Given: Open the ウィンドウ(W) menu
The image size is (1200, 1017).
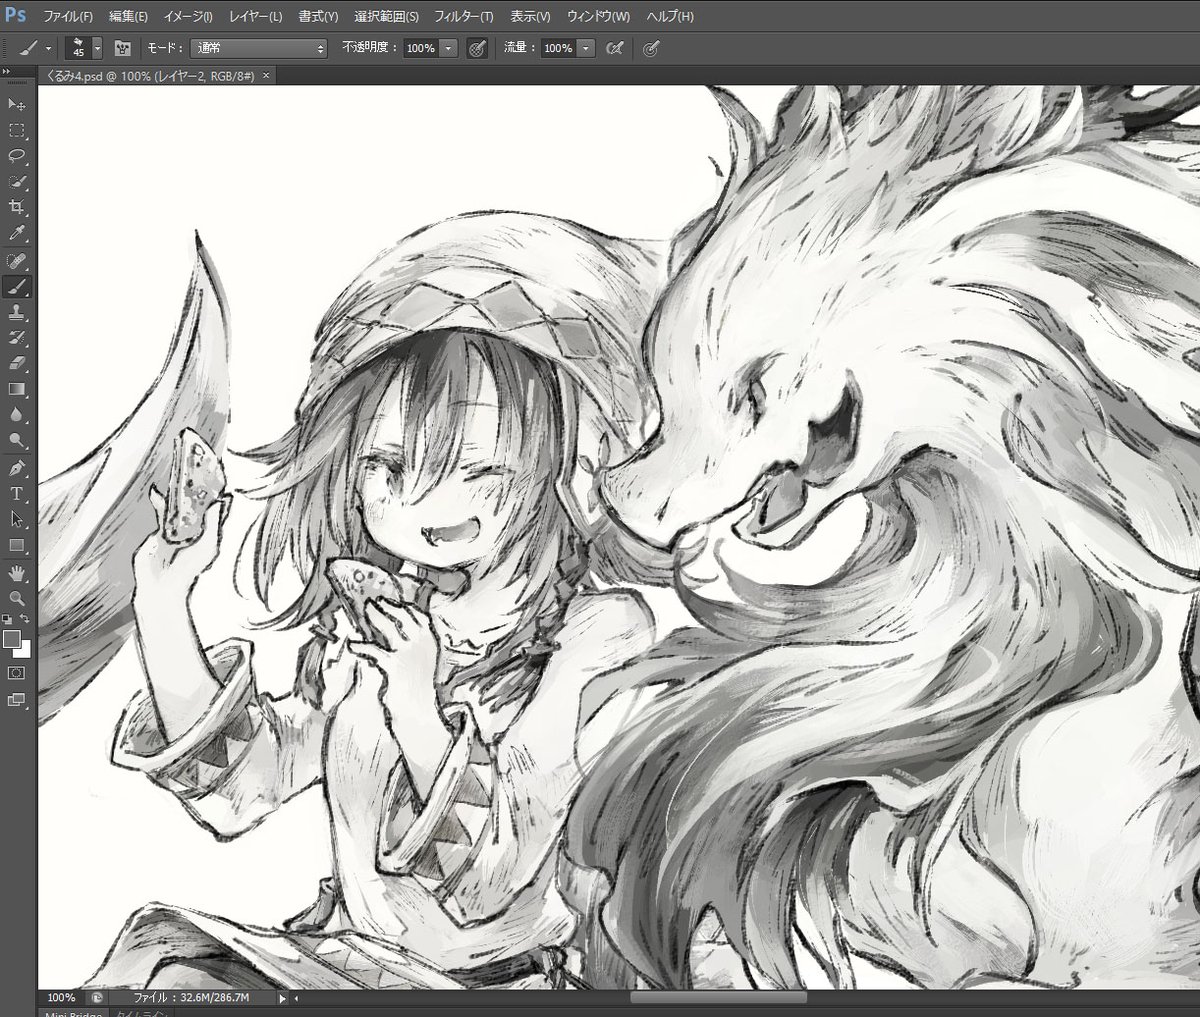Looking at the screenshot, I should click(598, 17).
